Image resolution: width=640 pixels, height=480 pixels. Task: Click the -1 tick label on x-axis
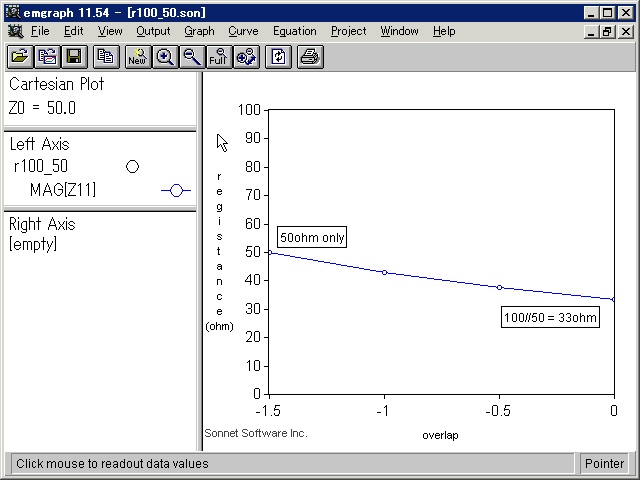tap(383, 411)
